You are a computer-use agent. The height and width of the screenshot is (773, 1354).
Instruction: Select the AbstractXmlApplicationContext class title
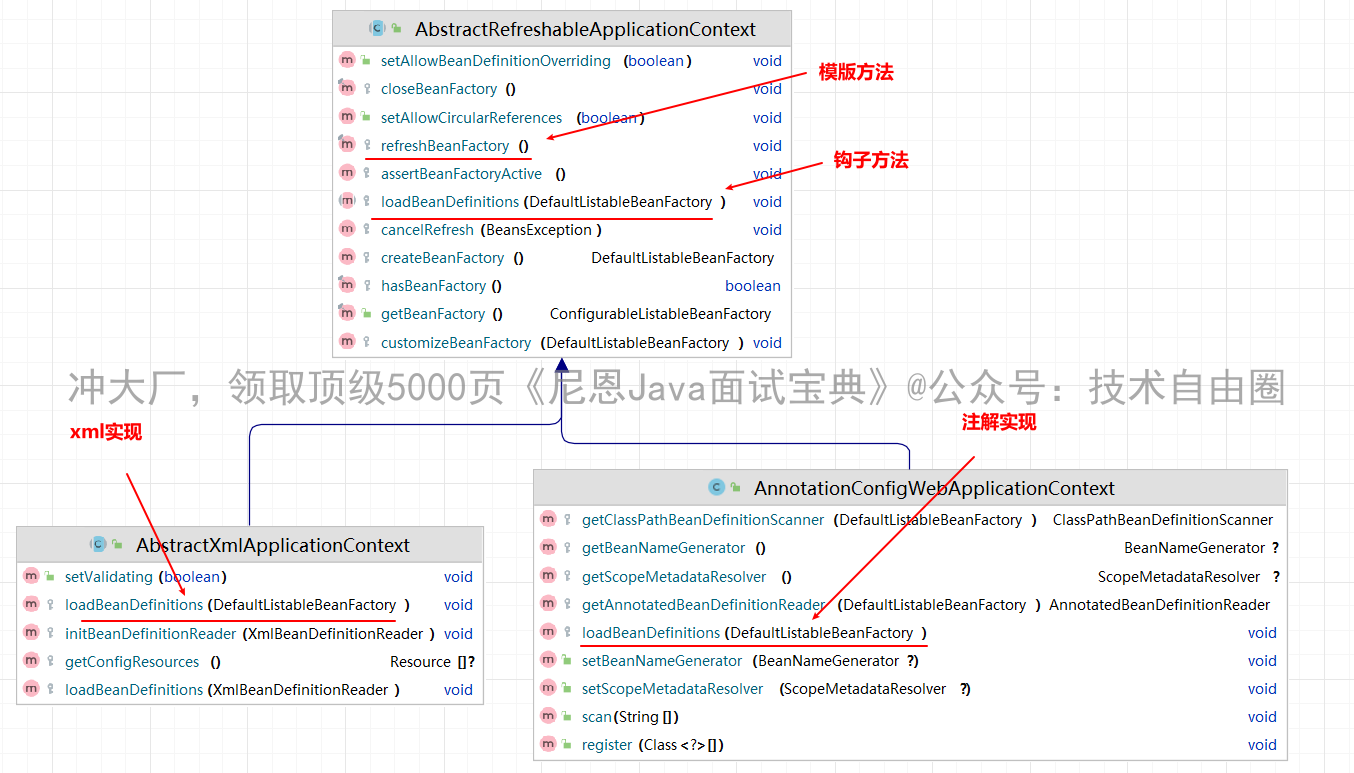272,545
